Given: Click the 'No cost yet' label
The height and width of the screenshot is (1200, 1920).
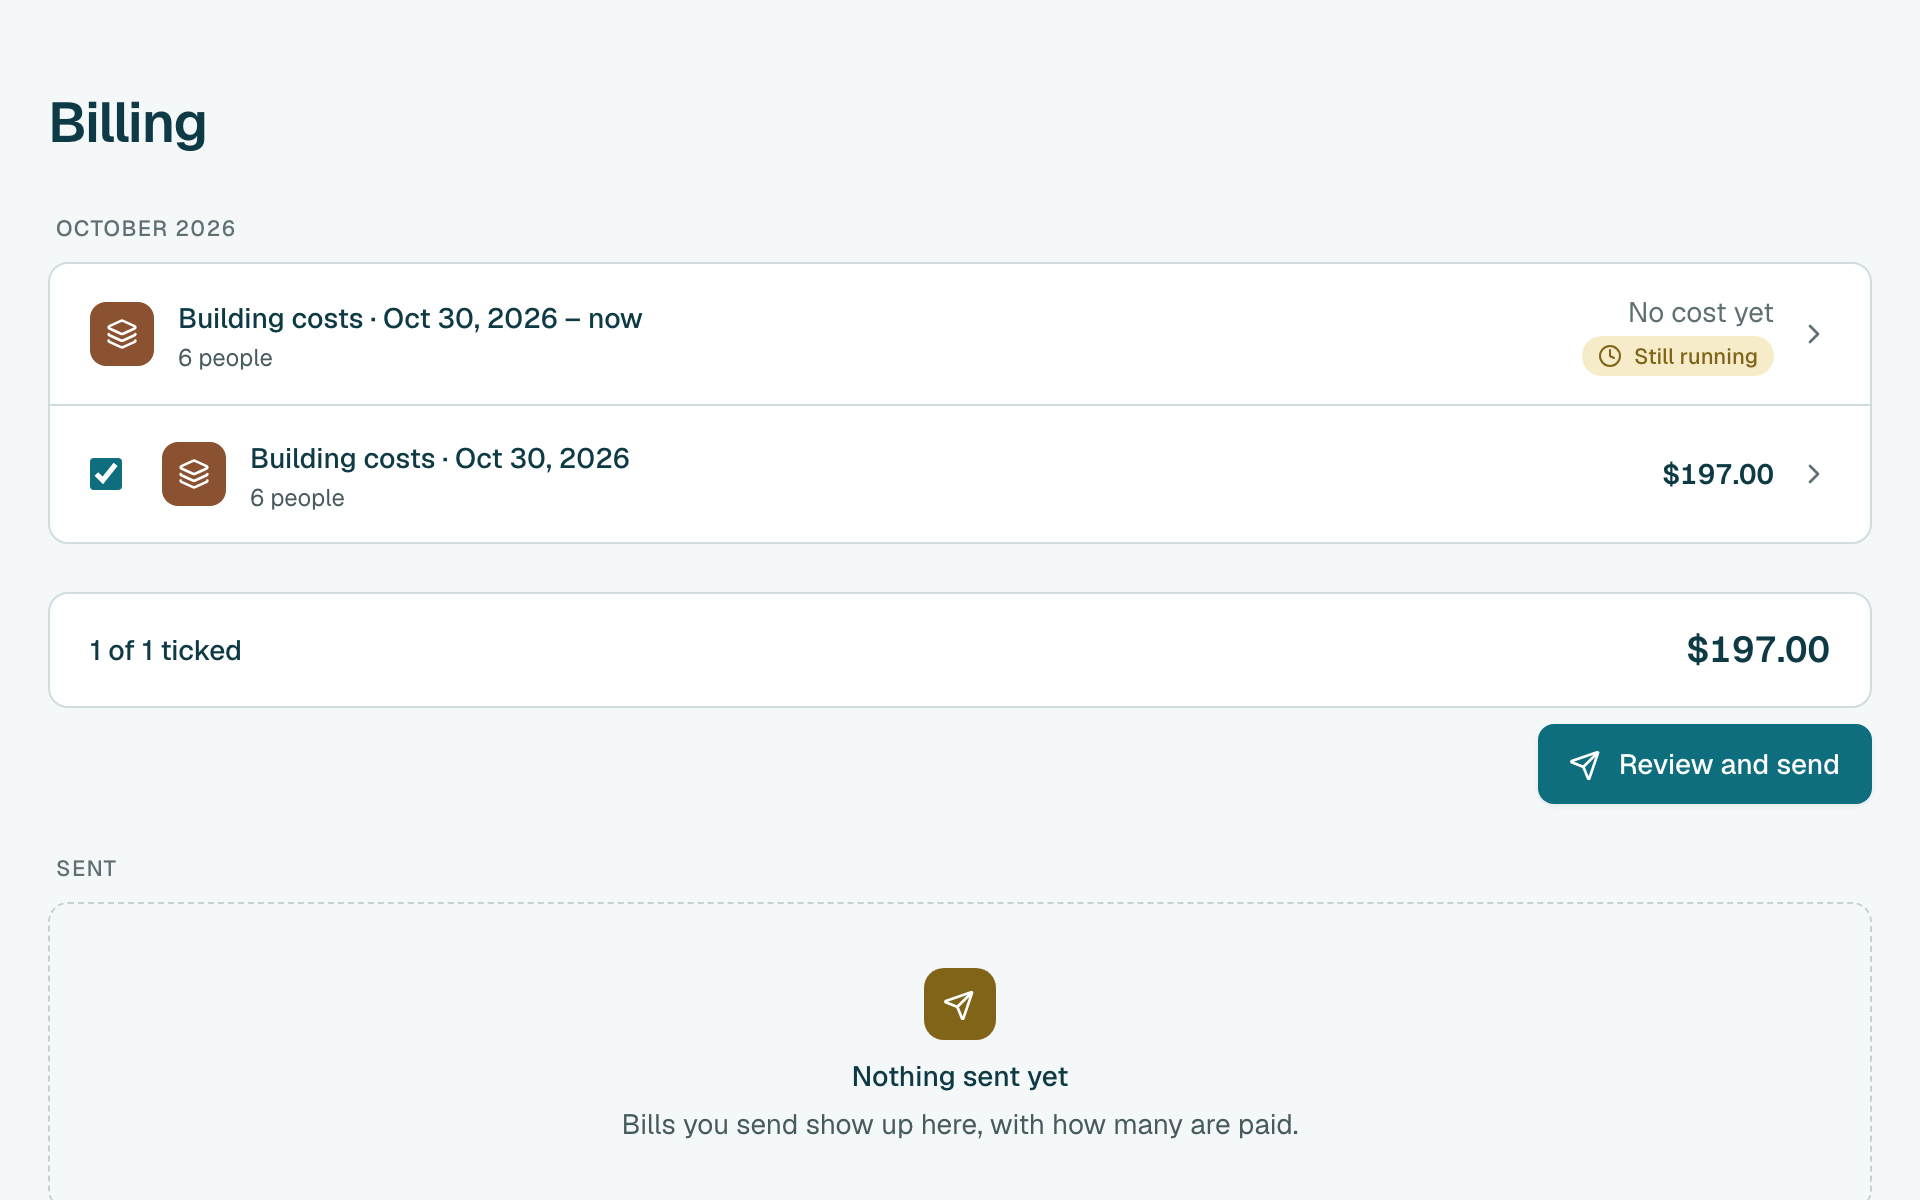Looking at the screenshot, I should click(x=1700, y=312).
